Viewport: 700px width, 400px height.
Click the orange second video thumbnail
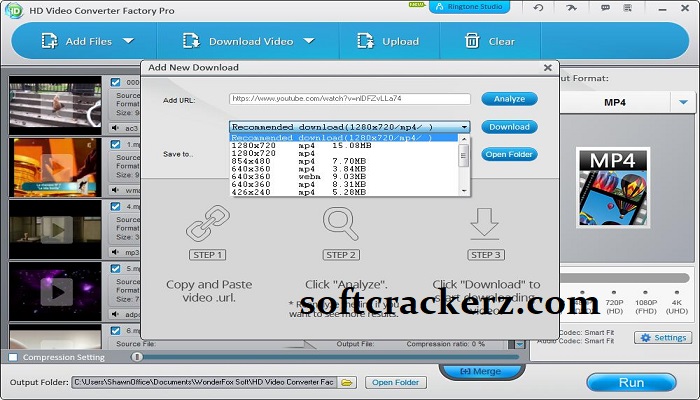55,167
